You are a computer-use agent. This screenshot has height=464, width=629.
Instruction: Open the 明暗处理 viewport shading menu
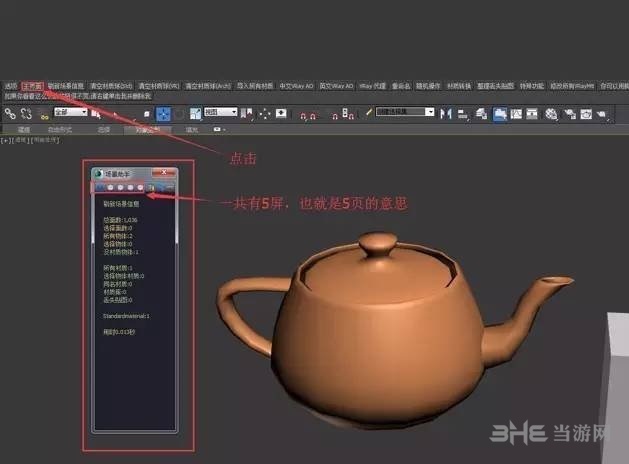pos(45,140)
